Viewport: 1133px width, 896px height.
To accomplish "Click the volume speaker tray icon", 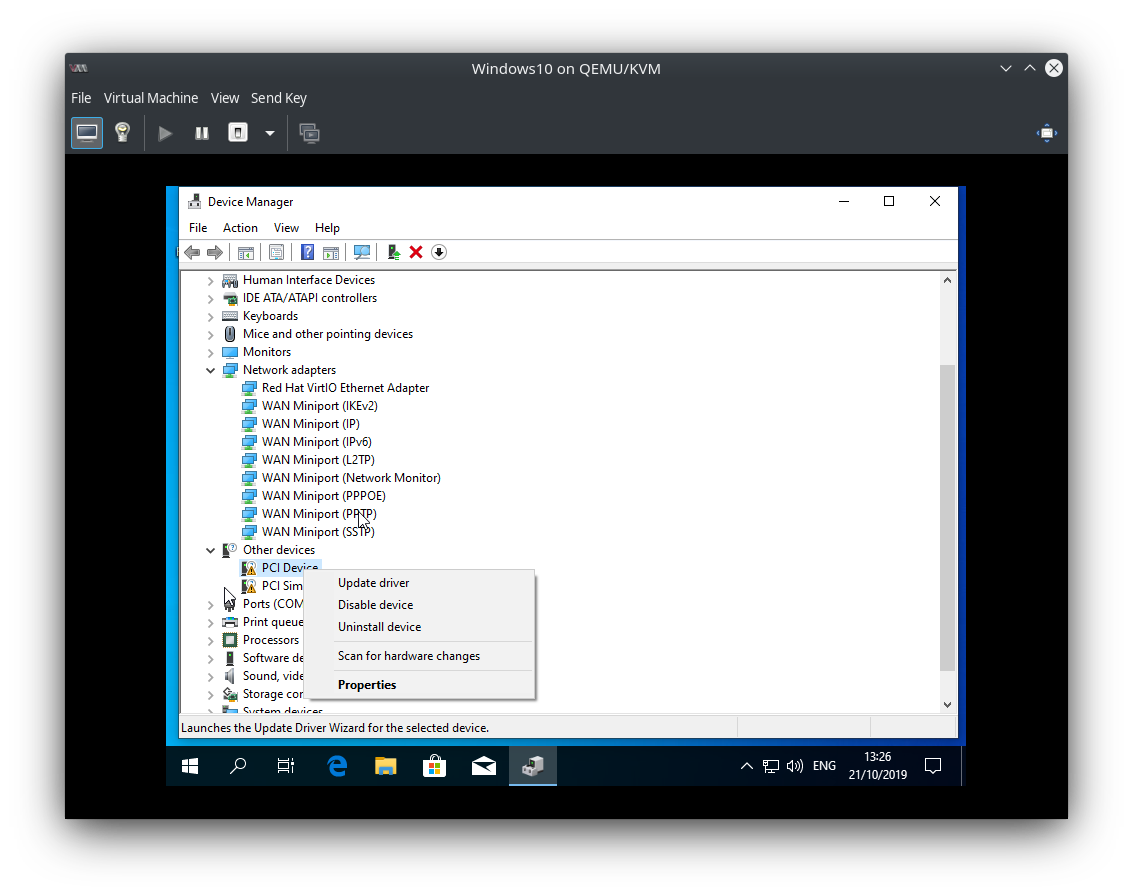I will (795, 766).
